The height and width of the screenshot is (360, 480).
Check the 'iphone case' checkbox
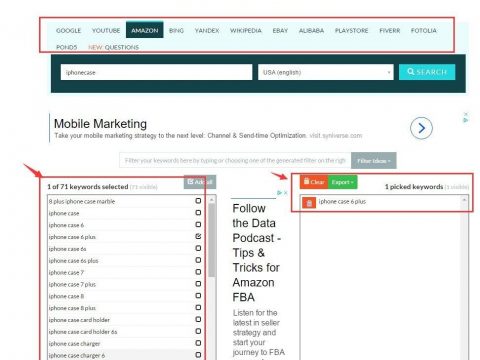tap(198, 213)
